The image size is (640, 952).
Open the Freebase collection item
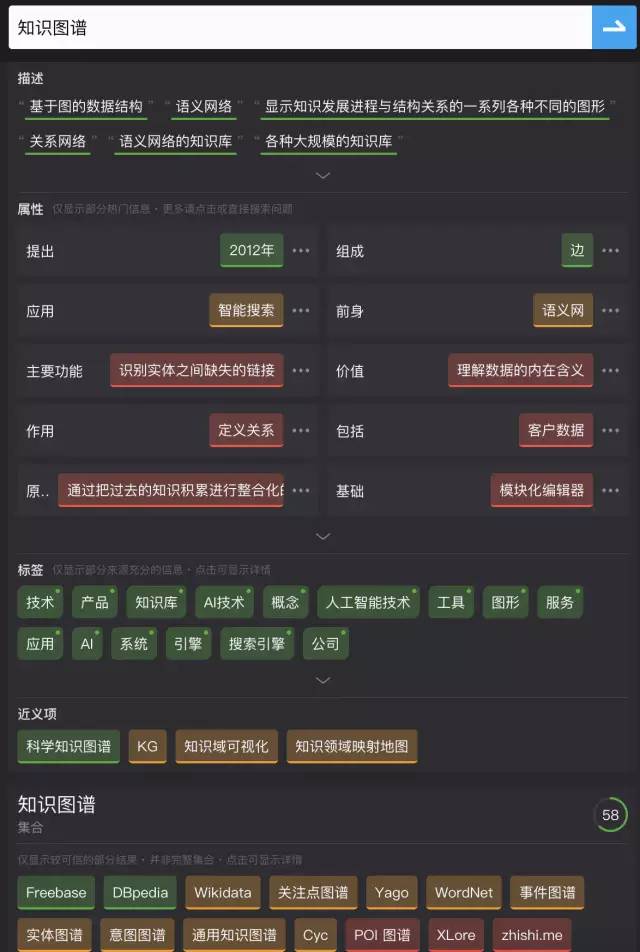point(56,892)
